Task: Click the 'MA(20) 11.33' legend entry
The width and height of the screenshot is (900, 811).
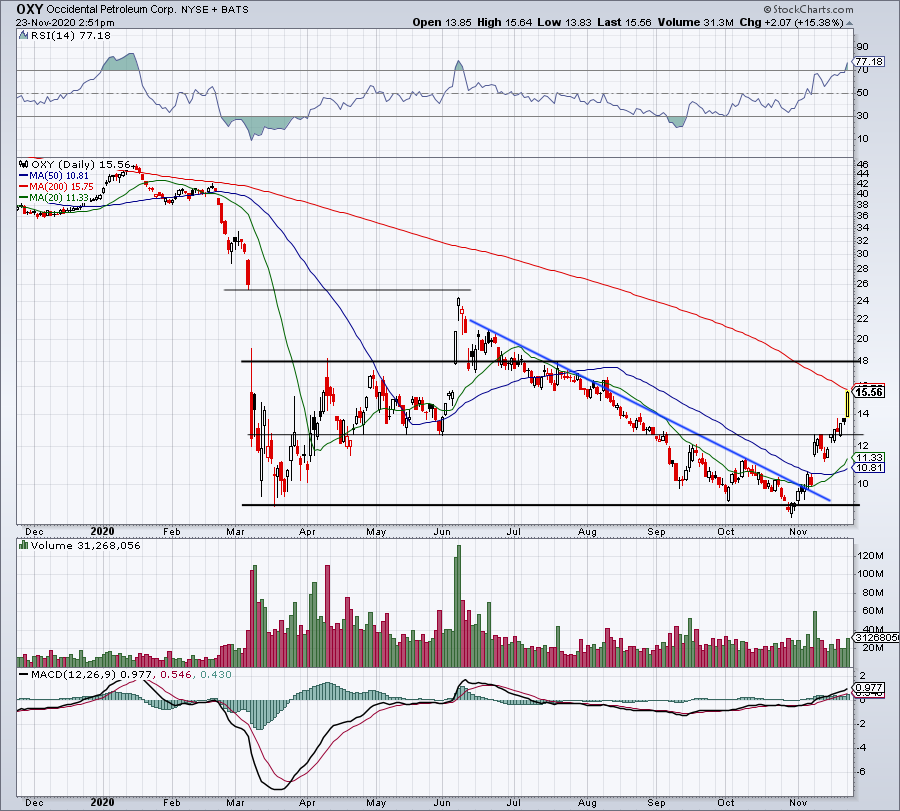Action: (x=59, y=197)
